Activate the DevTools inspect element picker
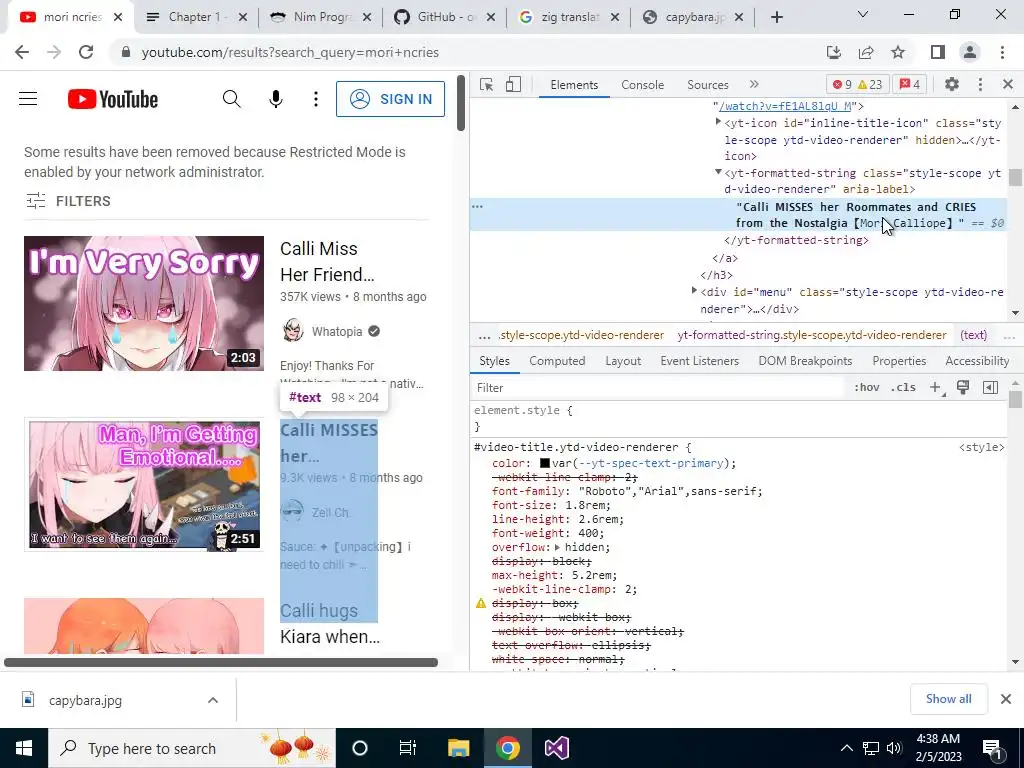1024x768 pixels. (x=487, y=85)
